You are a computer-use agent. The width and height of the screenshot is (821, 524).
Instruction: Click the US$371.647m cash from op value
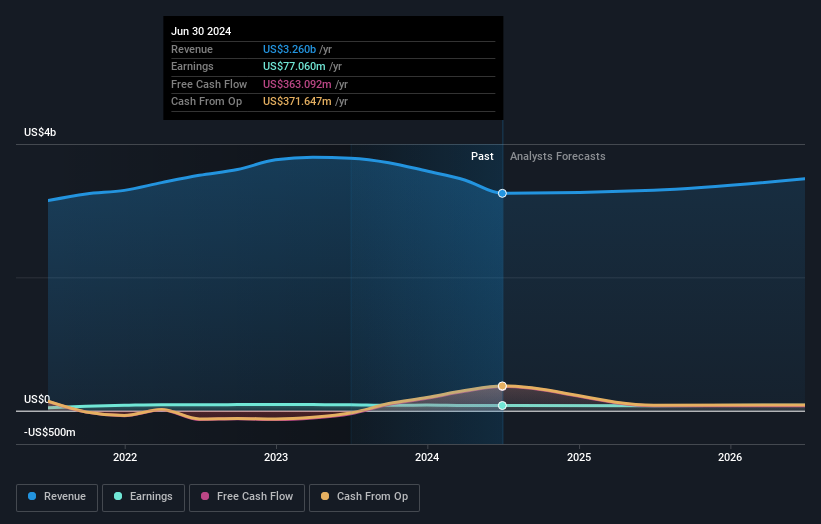pyautogui.click(x=297, y=102)
